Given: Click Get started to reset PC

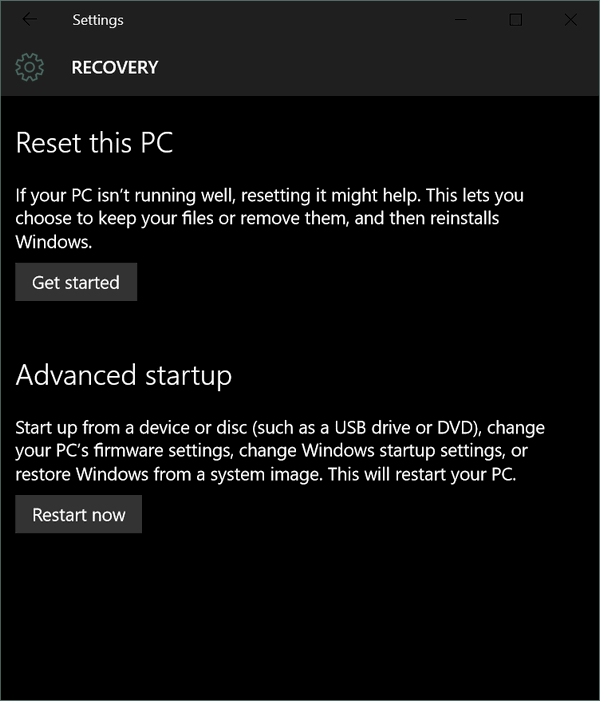Looking at the screenshot, I should tap(76, 282).
